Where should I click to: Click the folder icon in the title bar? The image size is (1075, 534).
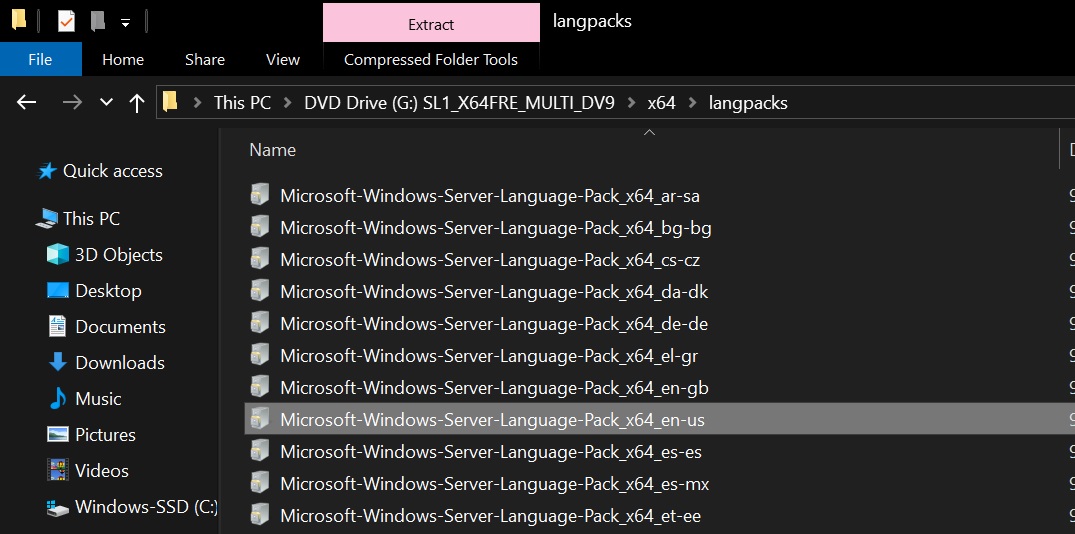coord(19,20)
